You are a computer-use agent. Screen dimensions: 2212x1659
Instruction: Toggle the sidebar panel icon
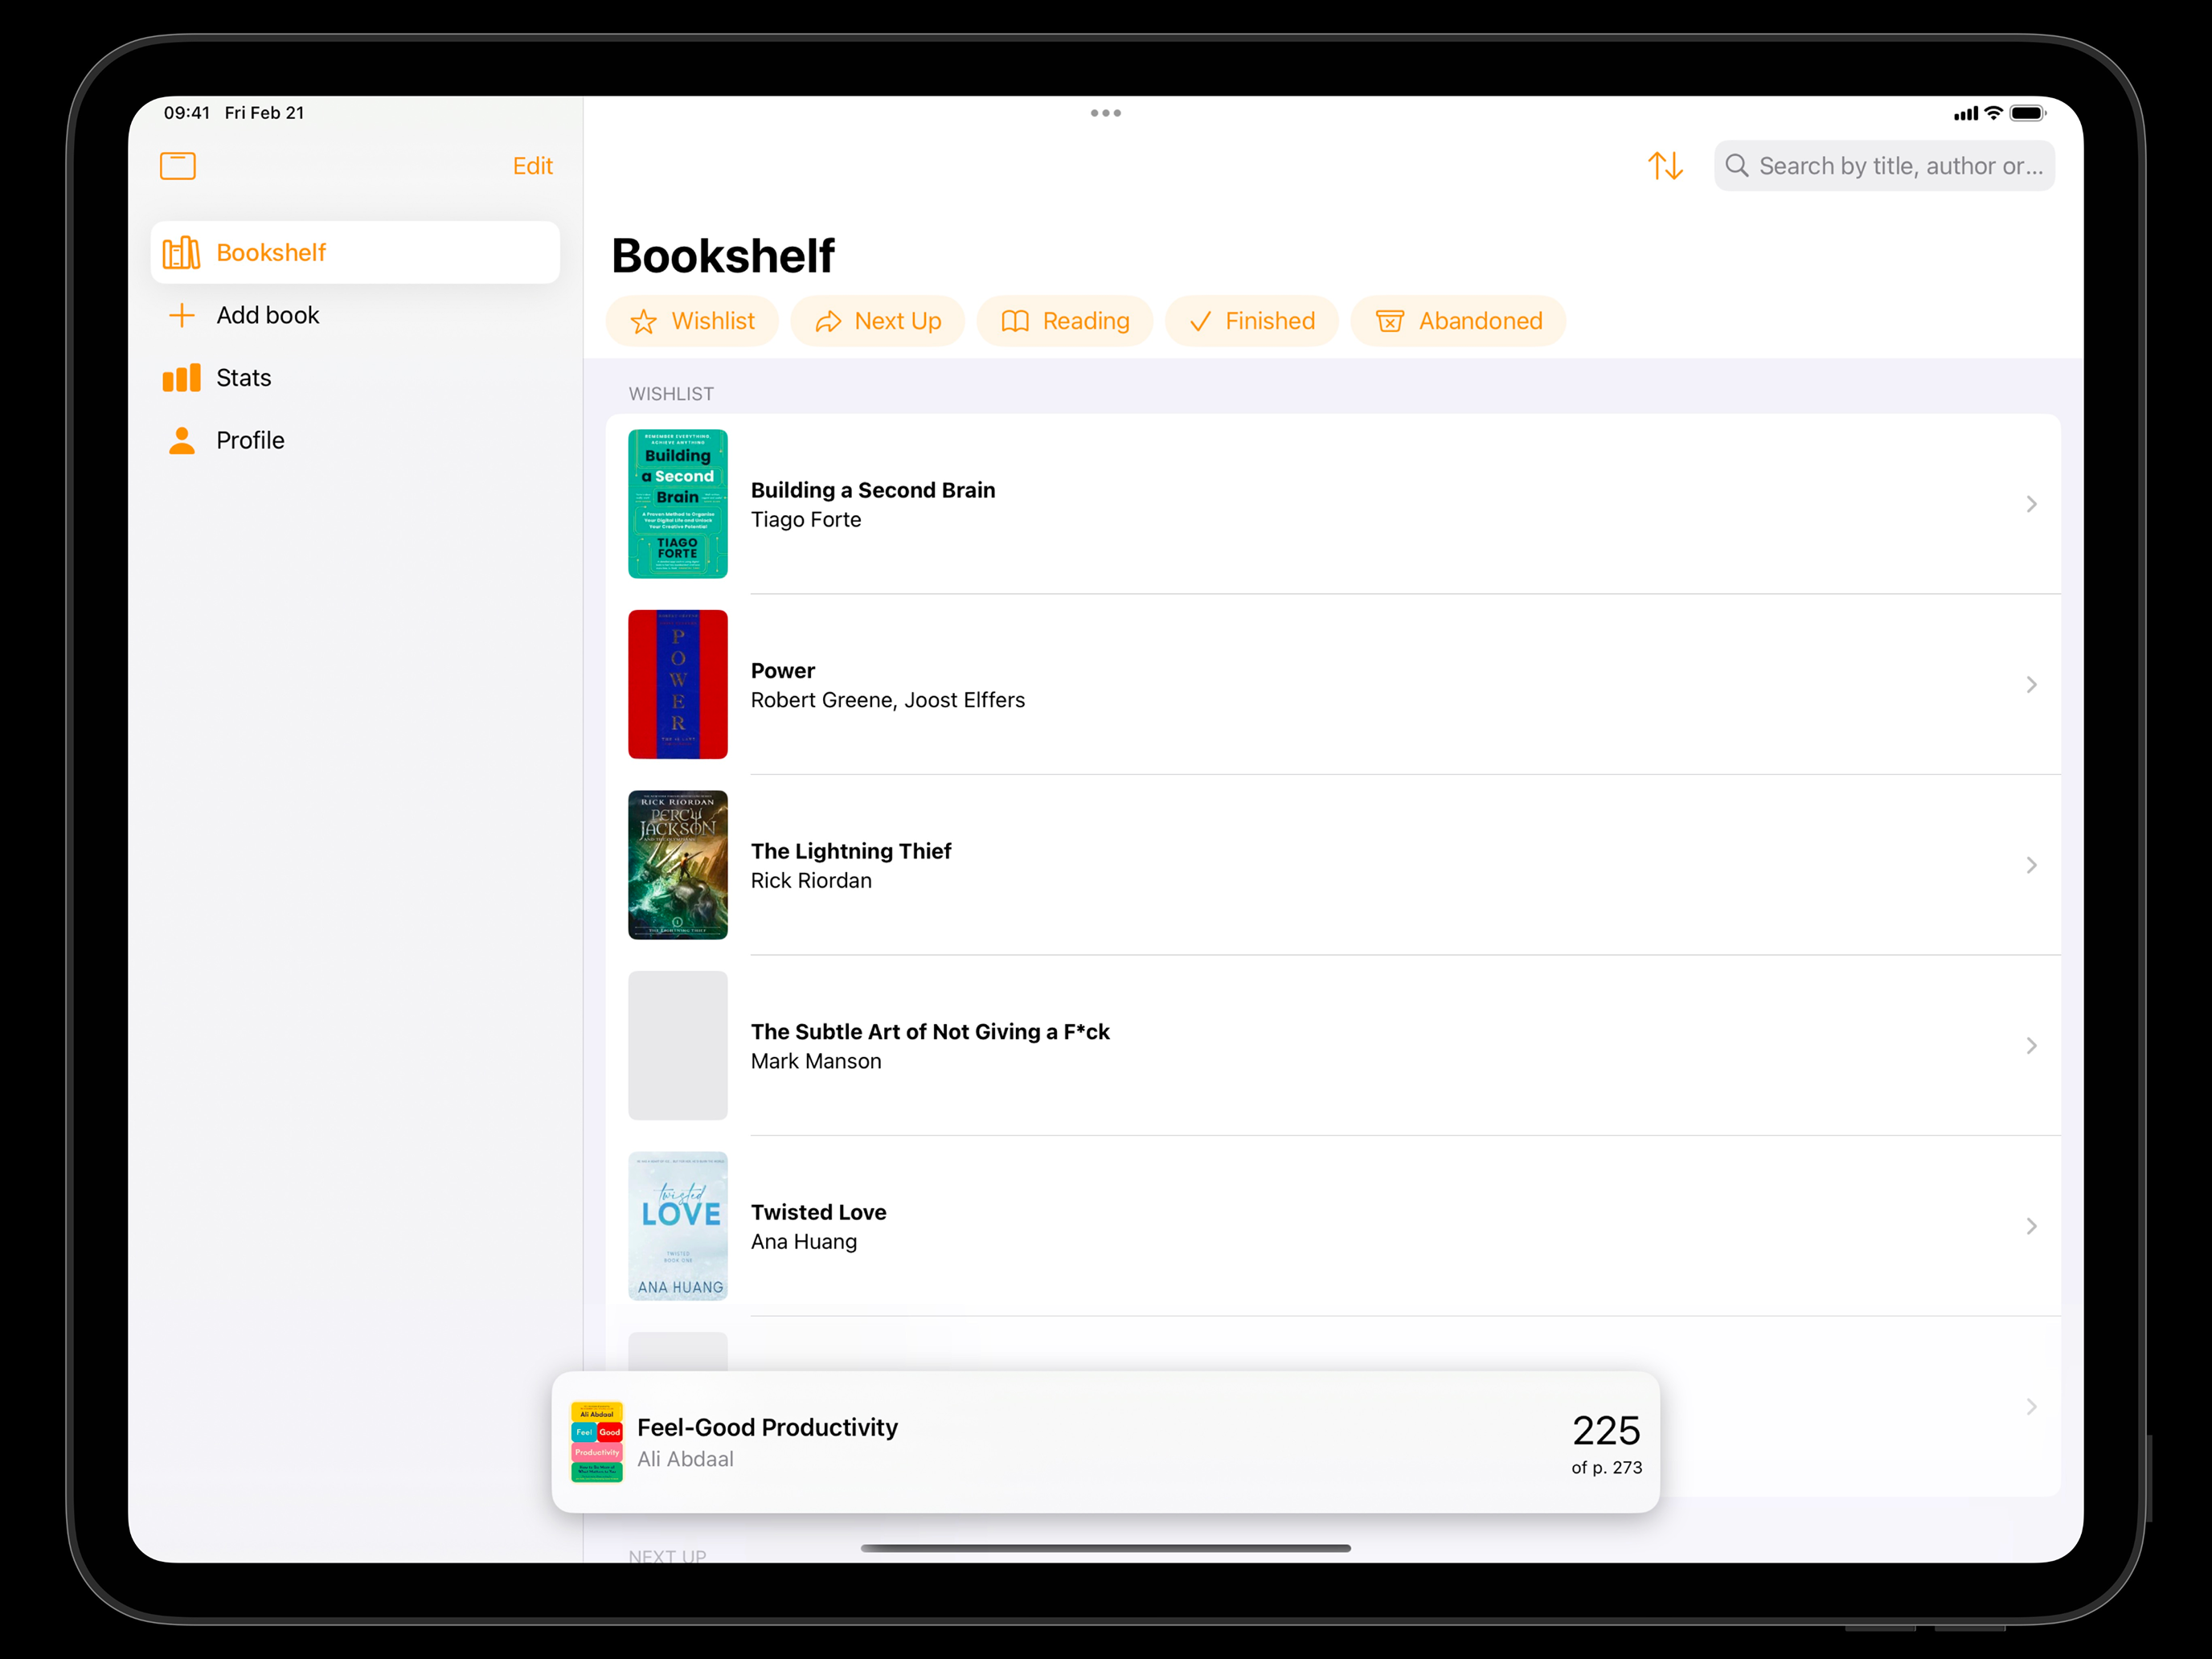point(178,166)
